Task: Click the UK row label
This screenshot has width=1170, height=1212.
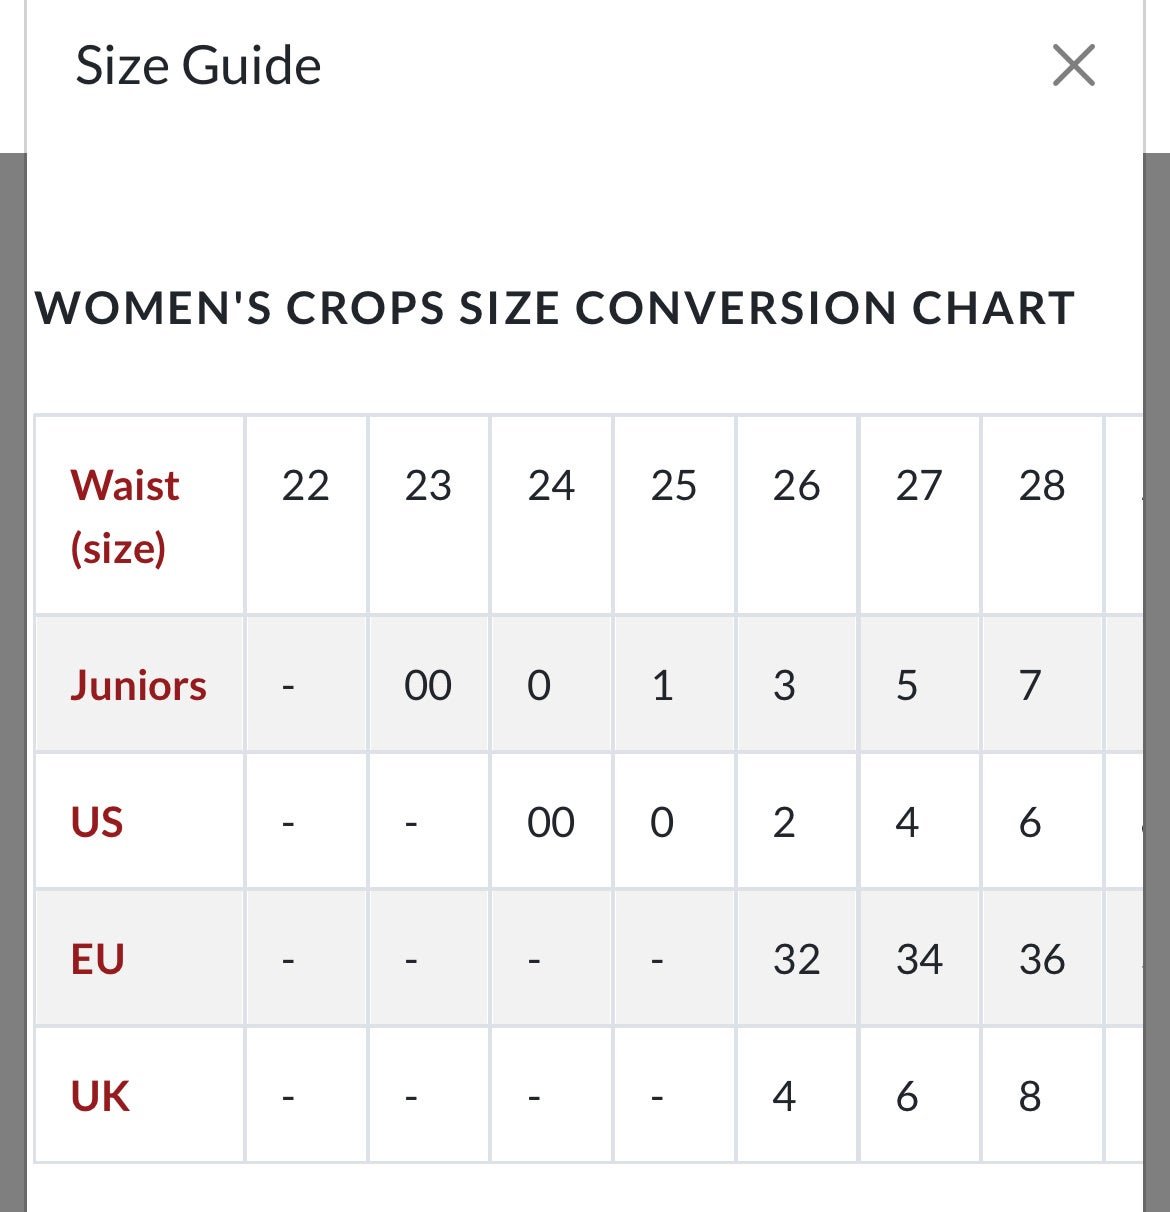Action: [140, 1096]
